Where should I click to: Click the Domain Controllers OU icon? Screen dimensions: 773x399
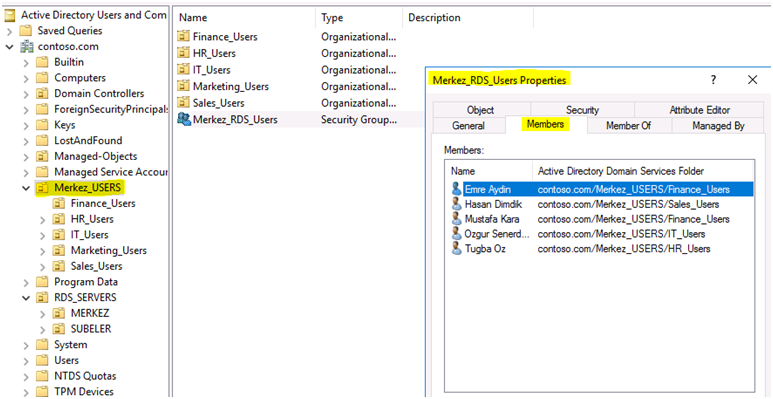(x=42, y=94)
